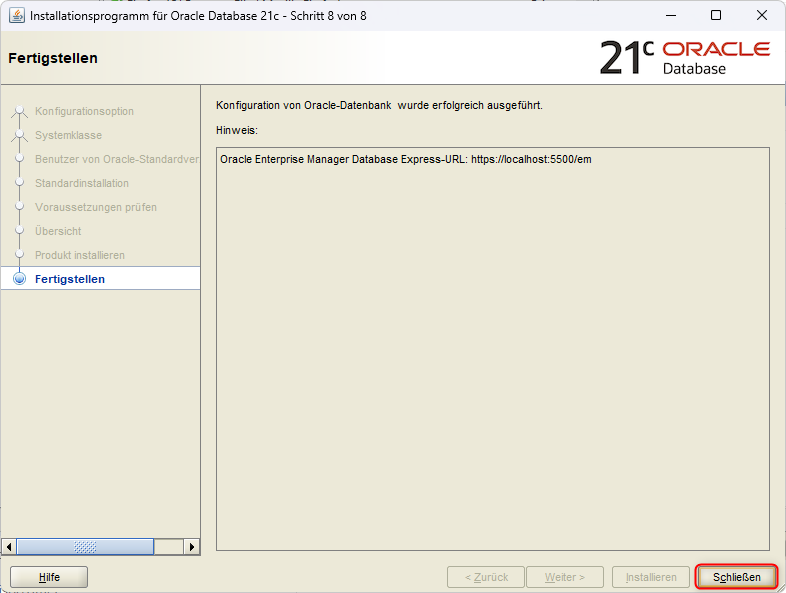Click the Übersicht step
Screen dimensions: 786x593
click(x=58, y=231)
